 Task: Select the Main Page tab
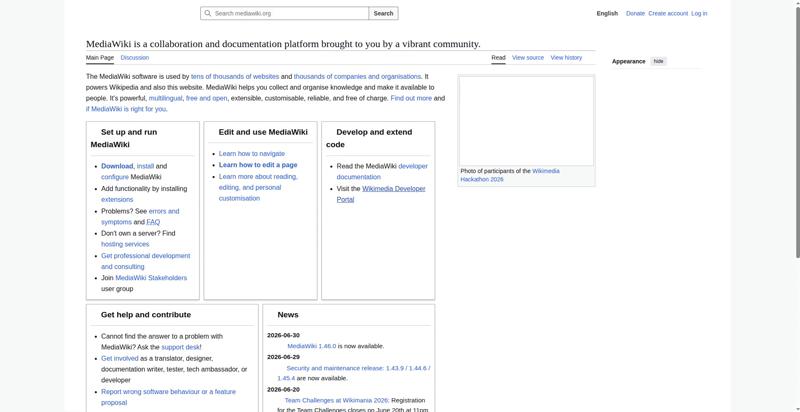click(x=100, y=58)
